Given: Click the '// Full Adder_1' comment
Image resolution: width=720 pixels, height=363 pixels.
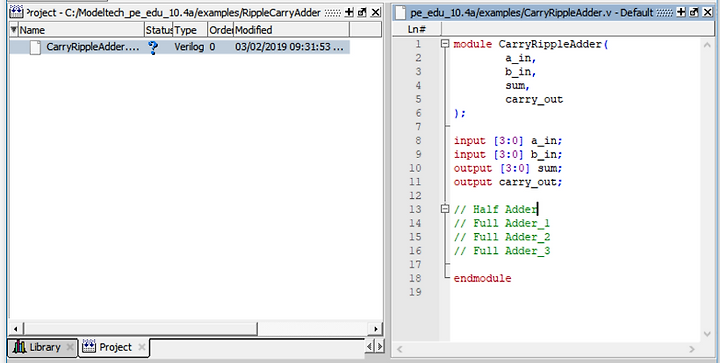Looking at the screenshot, I should click(502, 223).
